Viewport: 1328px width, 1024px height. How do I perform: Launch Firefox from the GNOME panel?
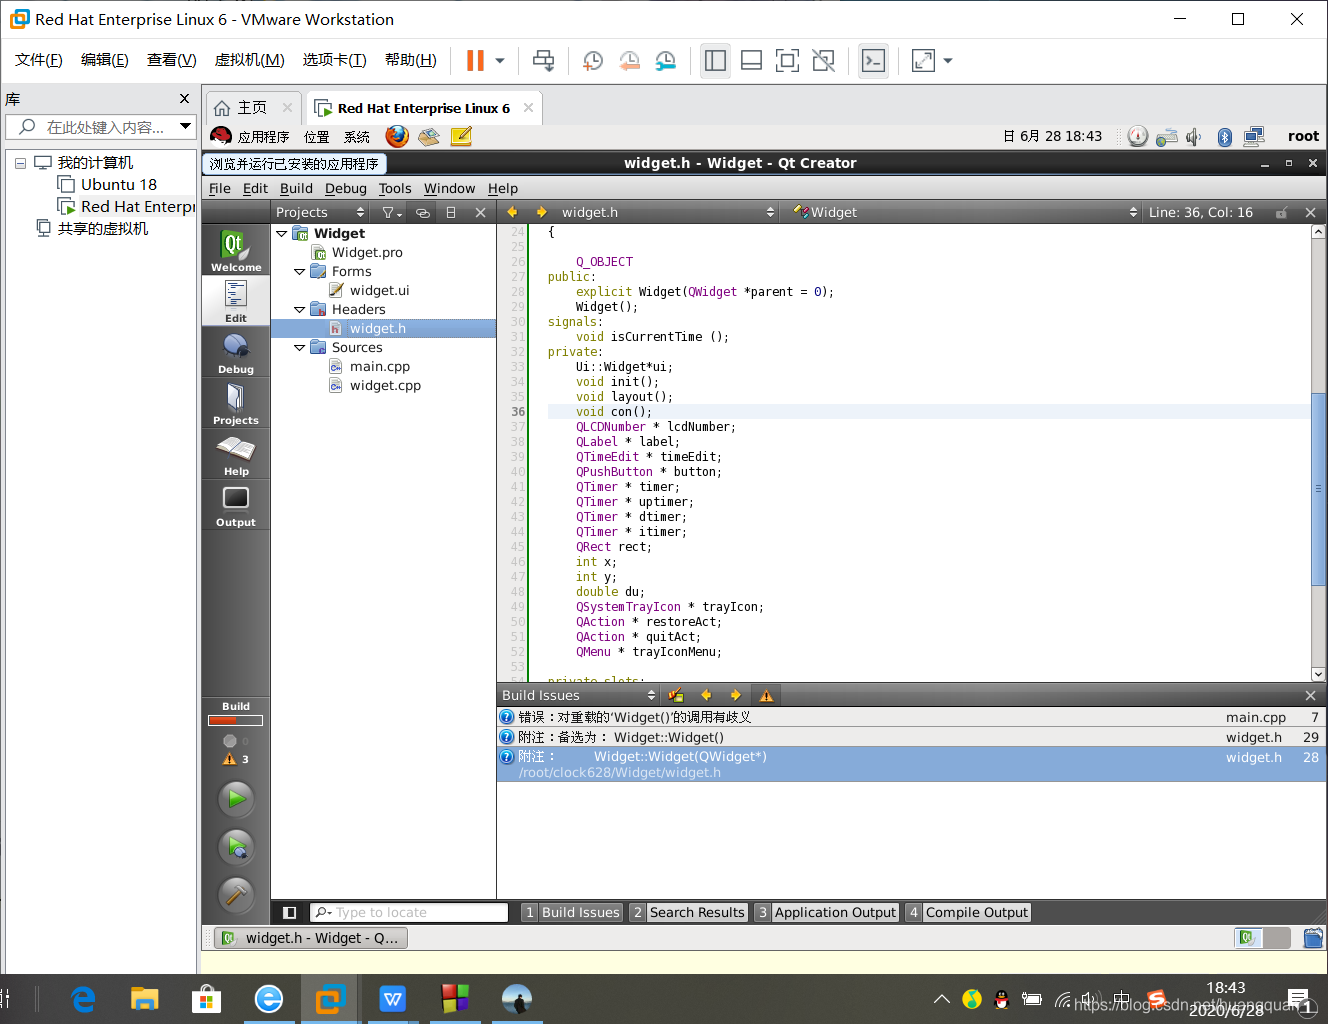point(397,136)
